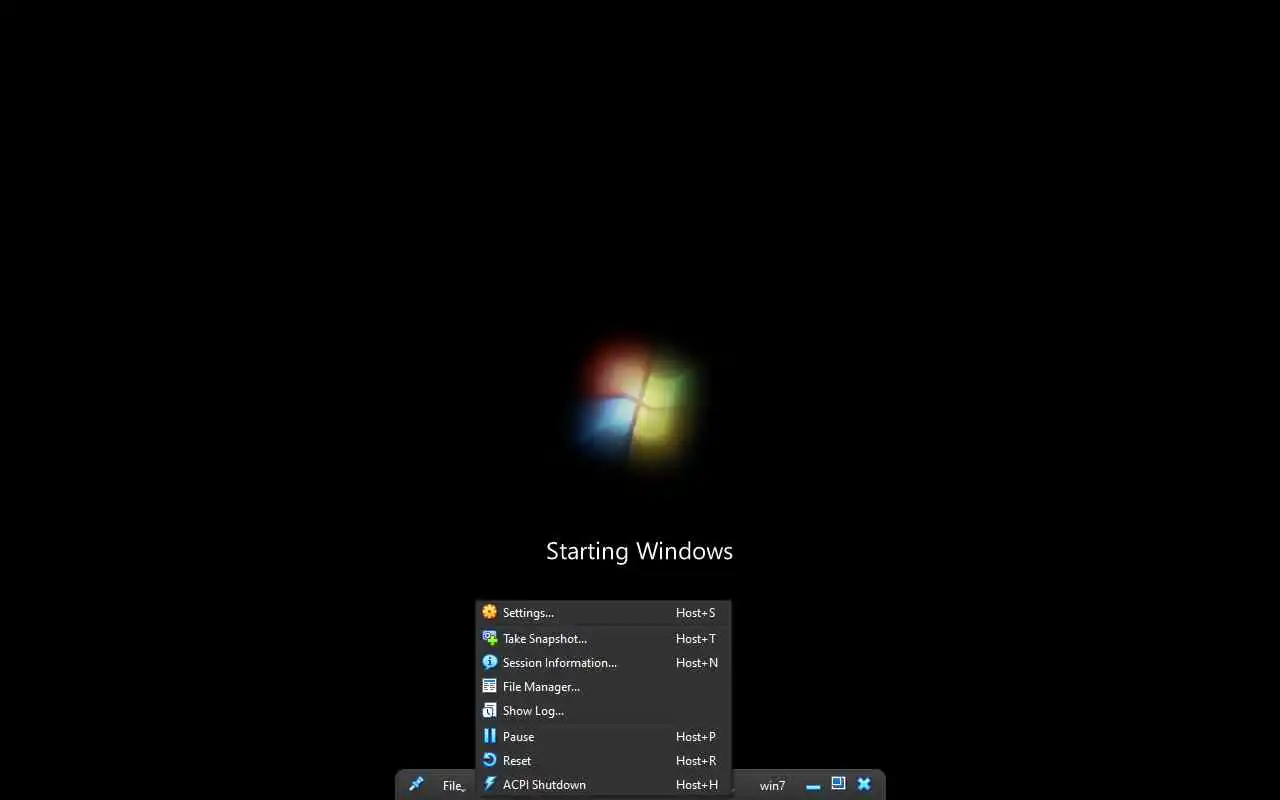The width and height of the screenshot is (1280, 800).
Task: Pause the virtual machine
Action: (603, 737)
